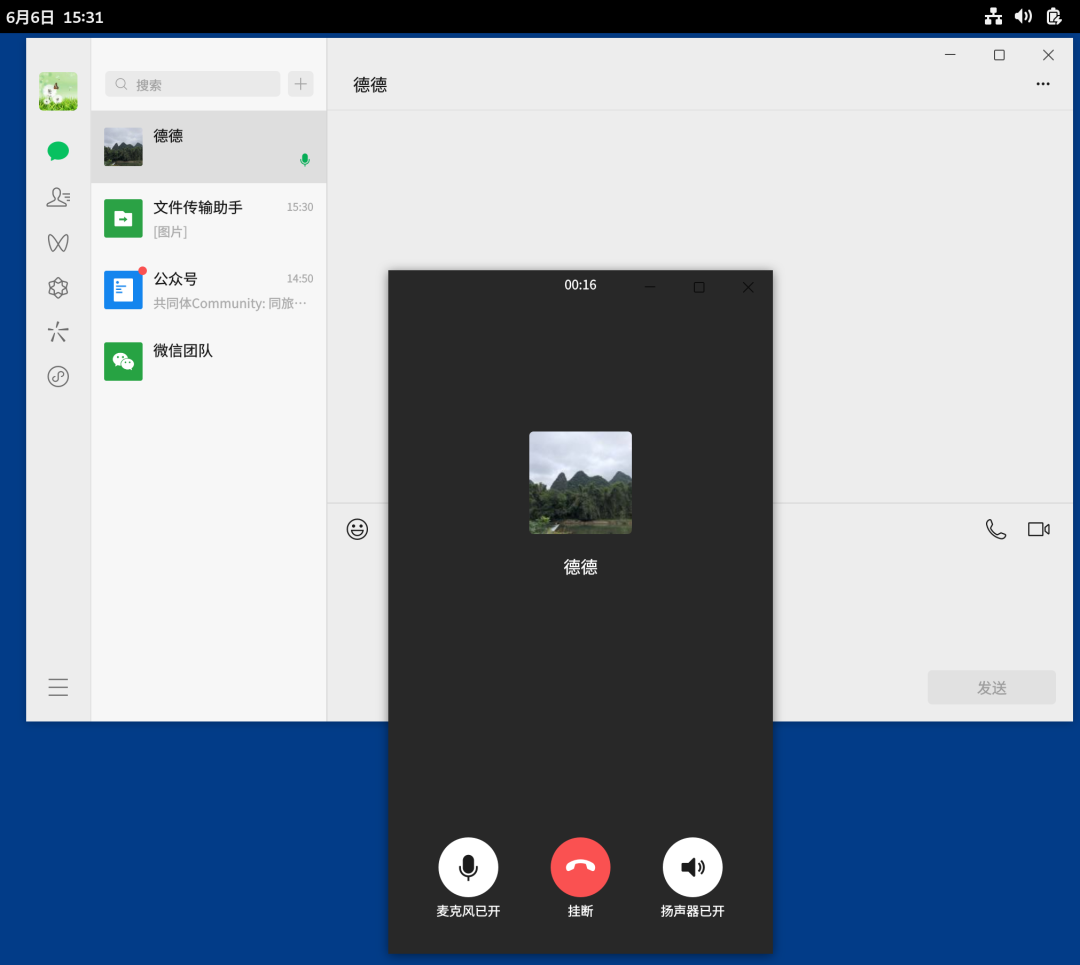The width and height of the screenshot is (1080, 965).
Task: Open the emoji picker in the message toolbar
Action: (357, 529)
